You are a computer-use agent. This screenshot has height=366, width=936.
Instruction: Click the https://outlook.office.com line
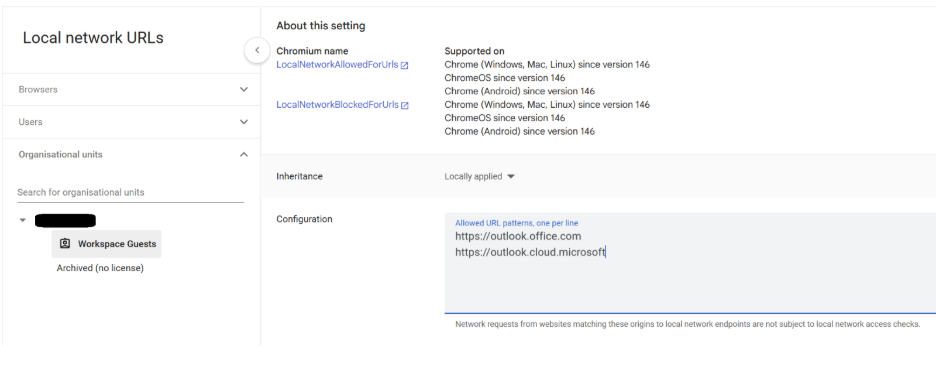click(518, 236)
